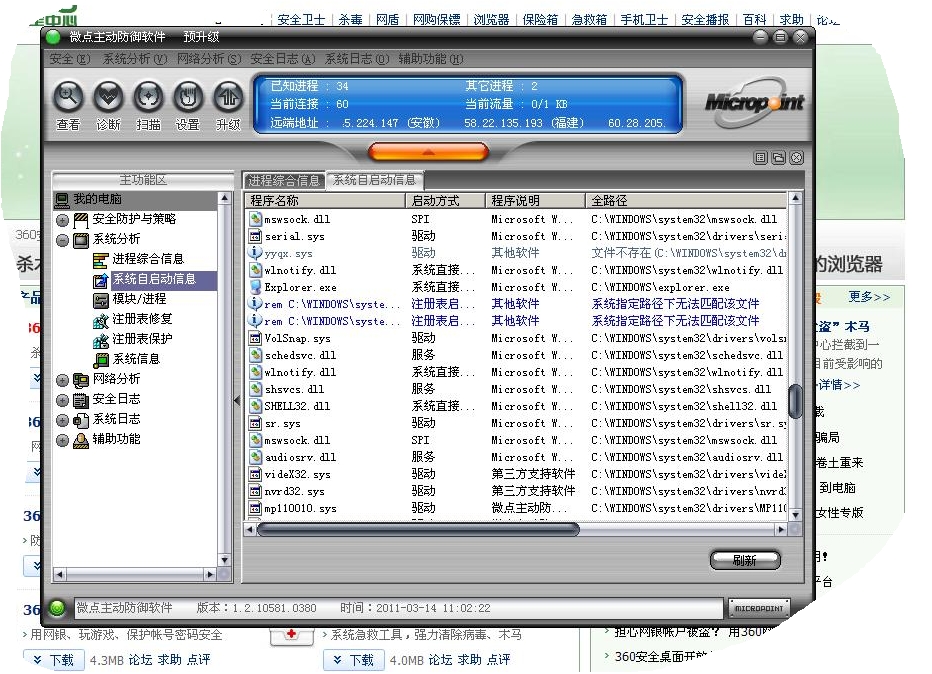This screenshot has height=674, width=932.
Task: Open 浏览器 link in background browser
Action: (x=491, y=19)
